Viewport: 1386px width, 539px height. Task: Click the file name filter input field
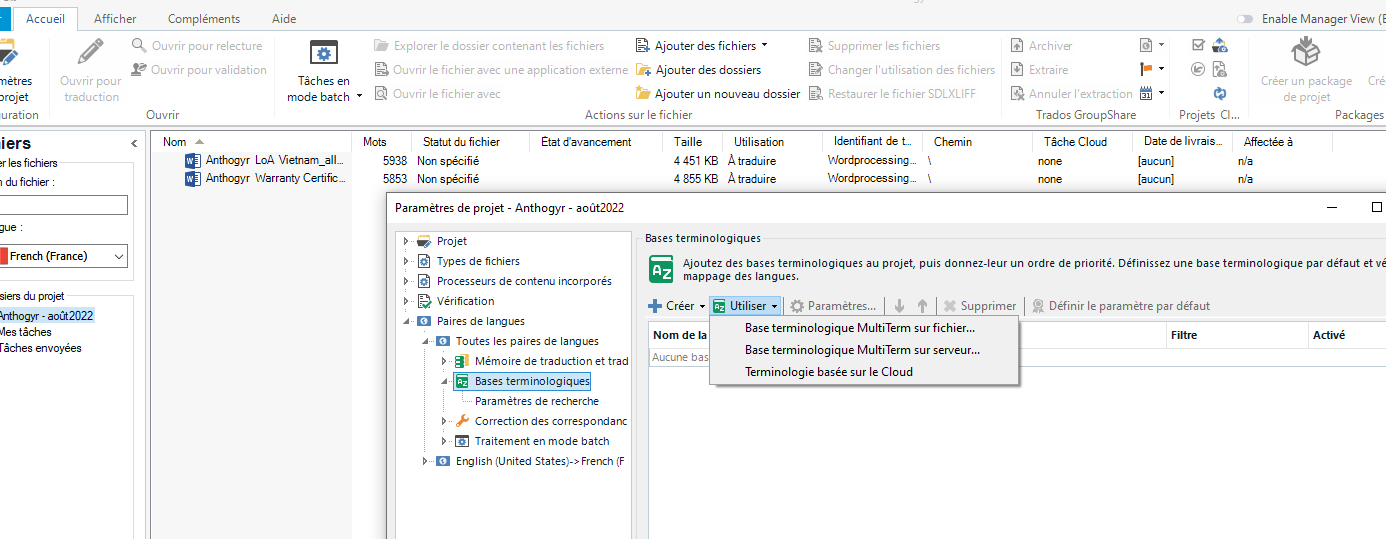click(62, 205)
